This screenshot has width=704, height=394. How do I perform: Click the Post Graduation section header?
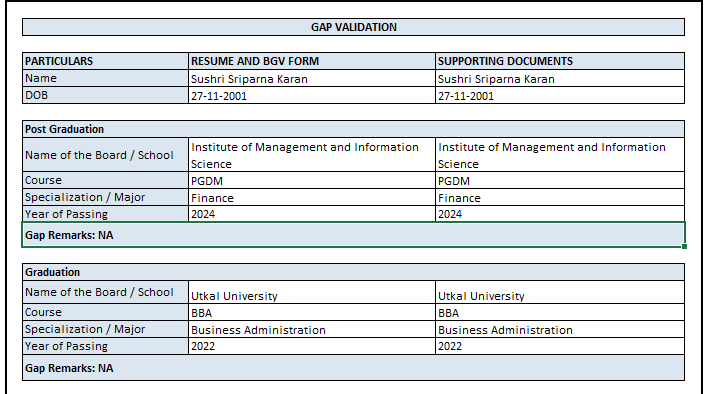[353, 129]
